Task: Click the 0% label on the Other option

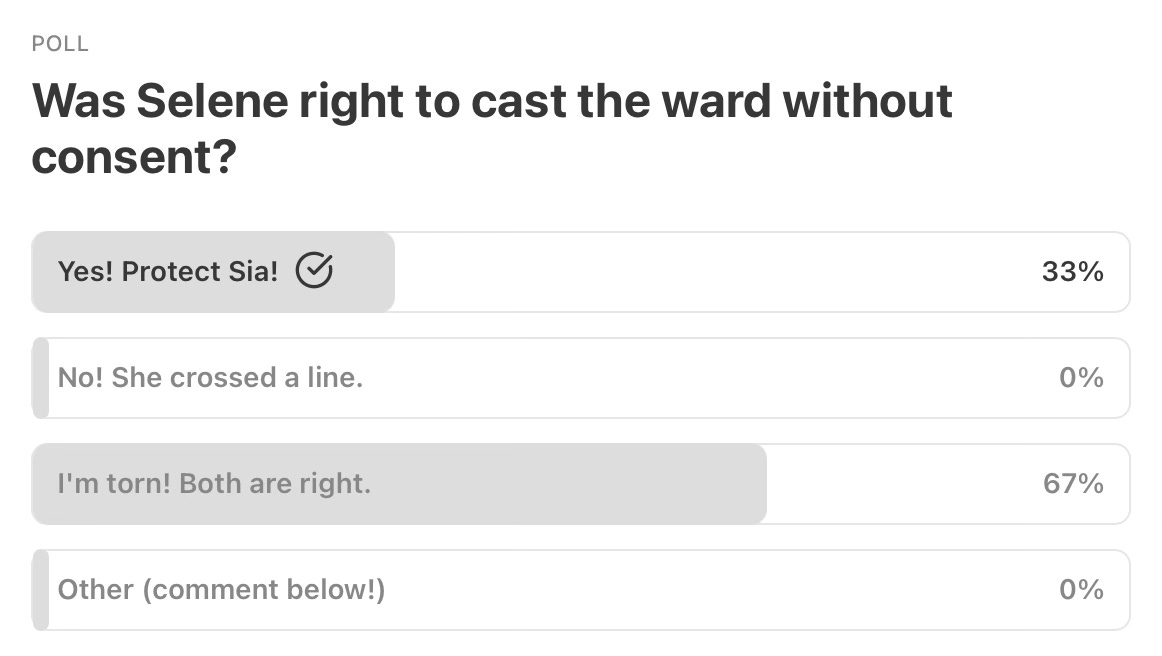Action: tap(1081, 590)
